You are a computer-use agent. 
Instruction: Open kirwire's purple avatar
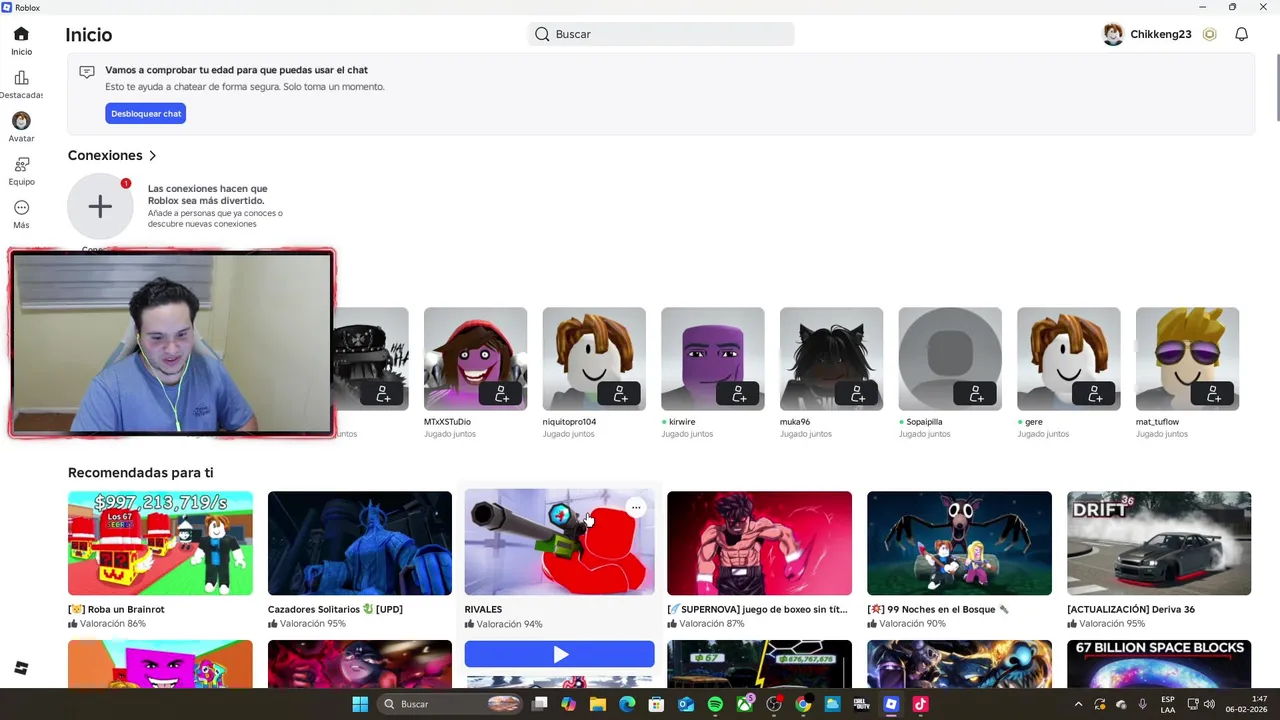click(713, 359)
